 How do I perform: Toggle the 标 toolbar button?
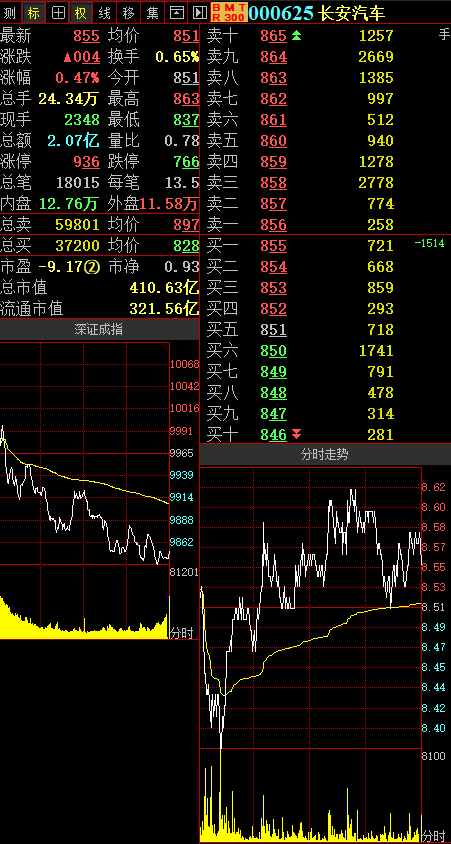click(33, 12)
